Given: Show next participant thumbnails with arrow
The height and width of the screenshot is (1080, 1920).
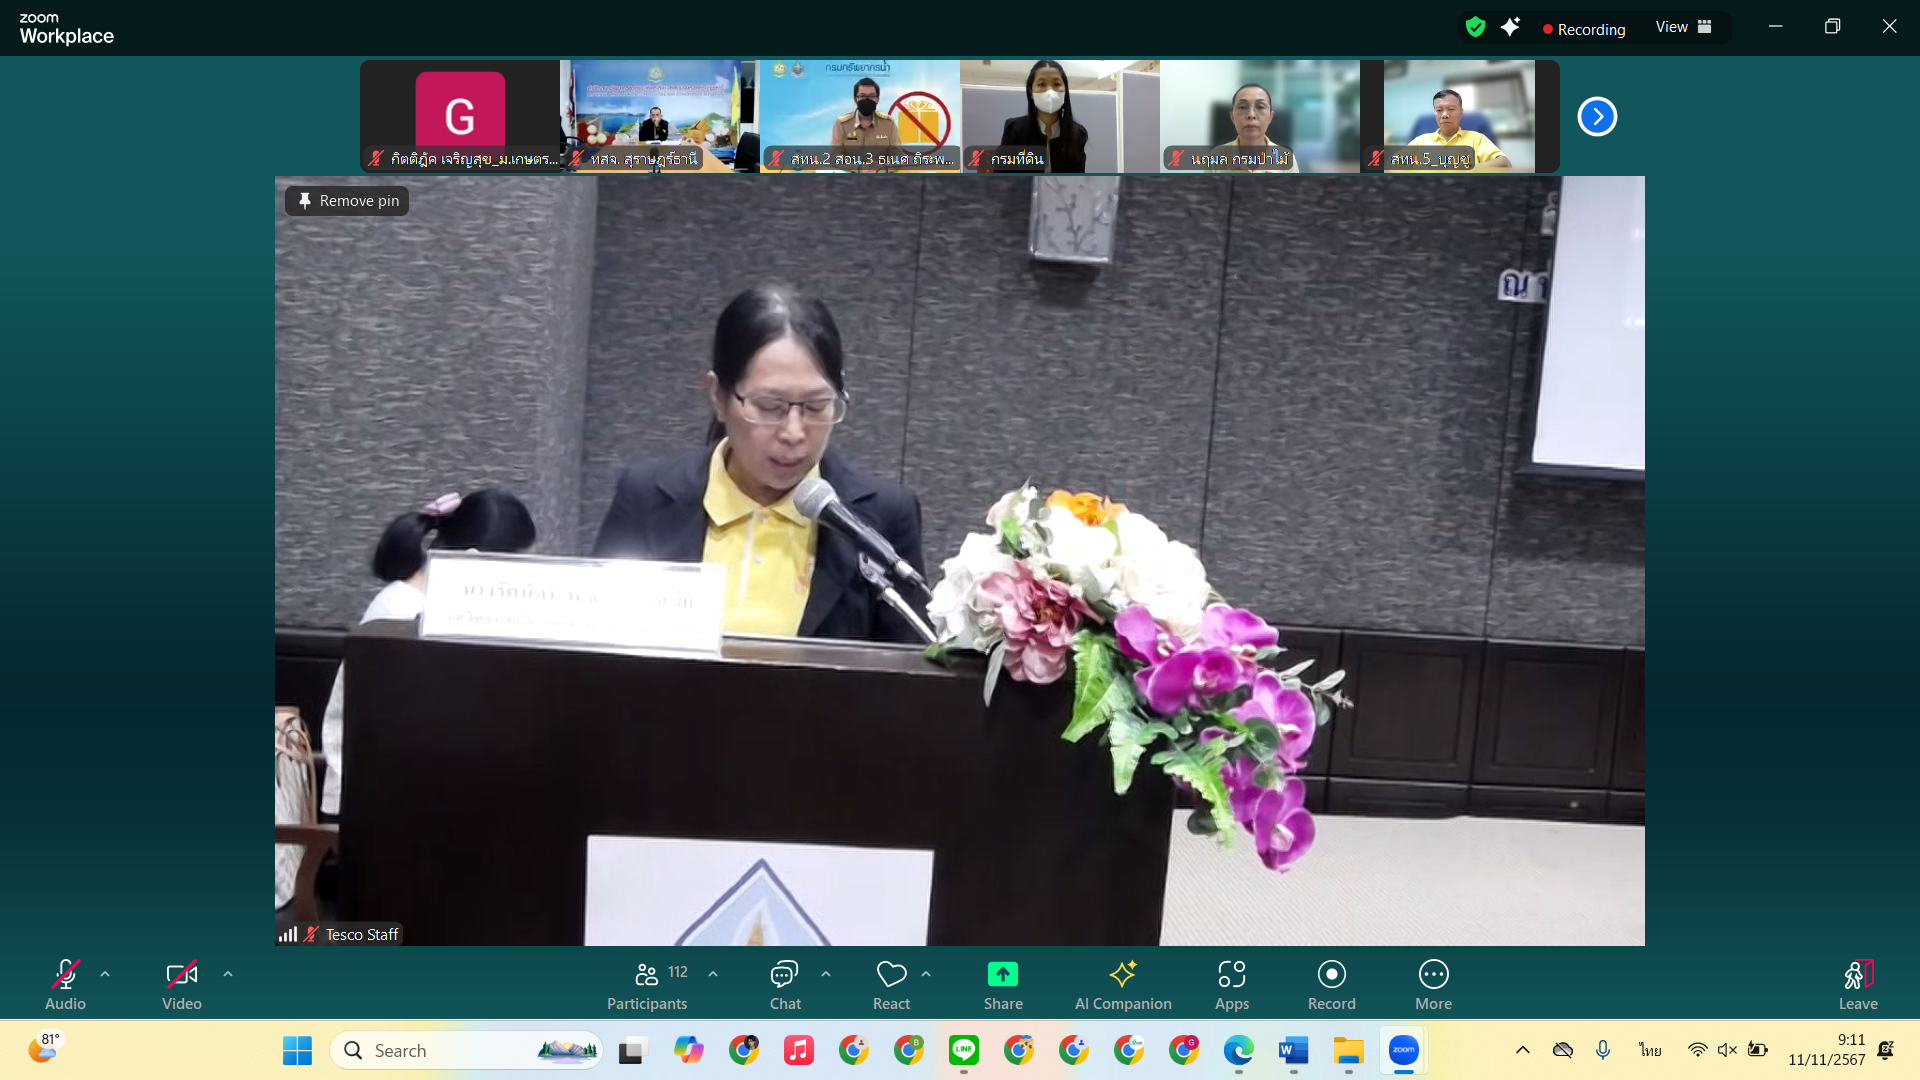Looking at the screenshot, I should (1597, 117).
